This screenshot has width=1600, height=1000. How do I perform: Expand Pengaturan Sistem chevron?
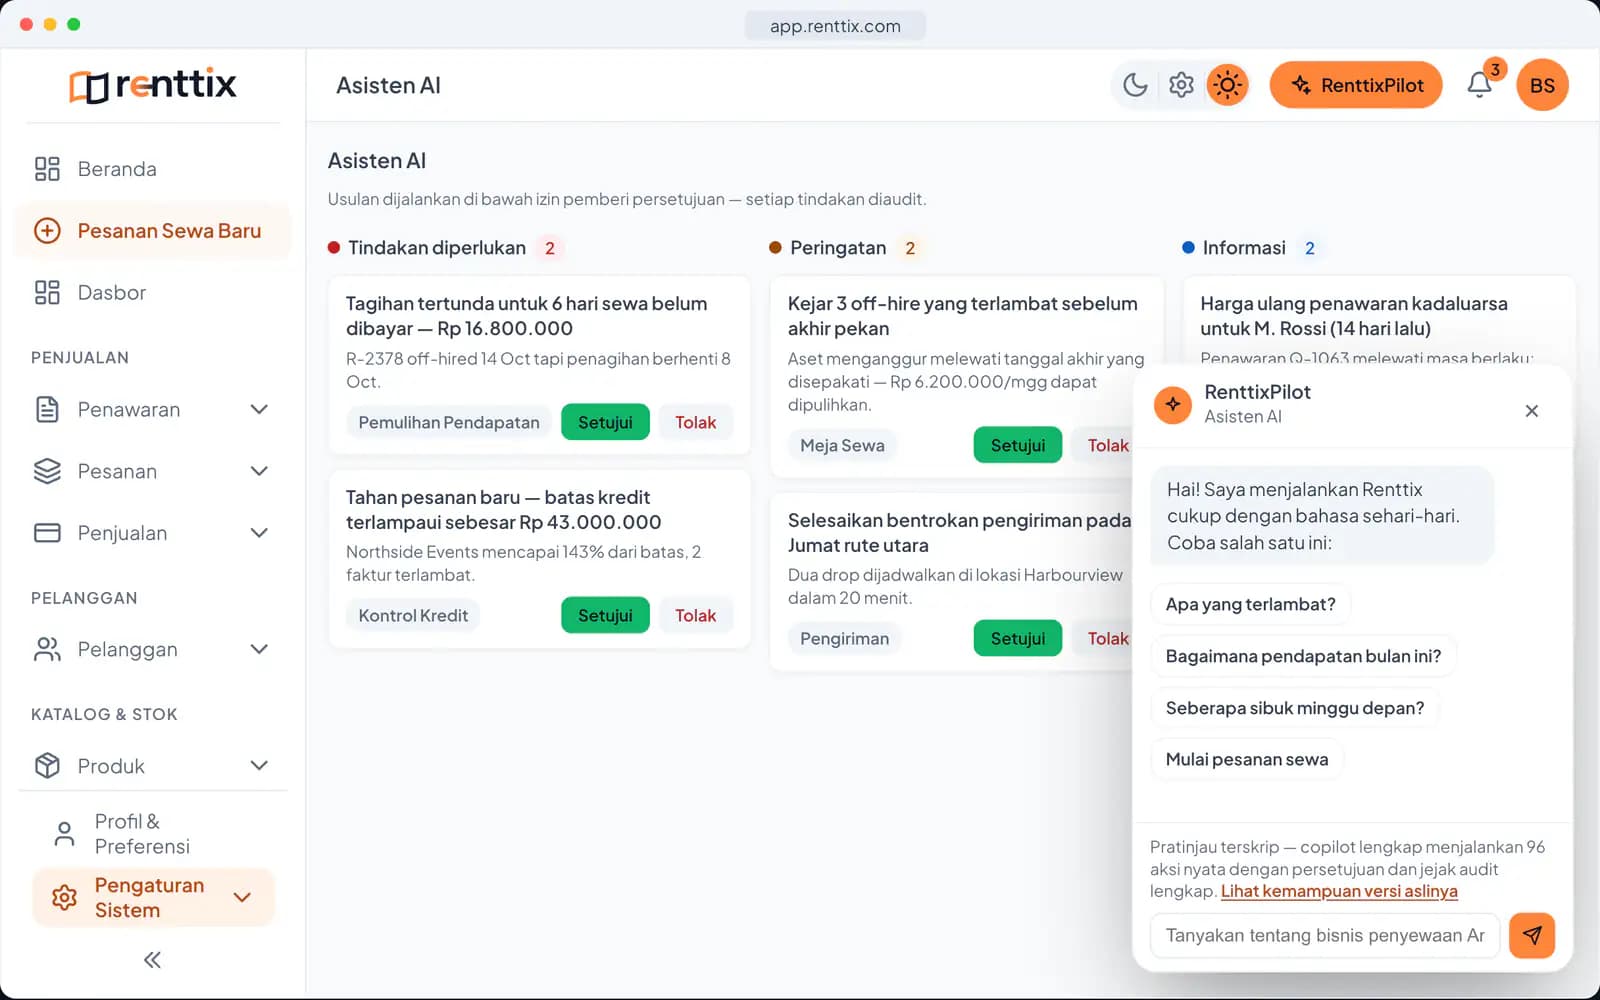[242, 897]
